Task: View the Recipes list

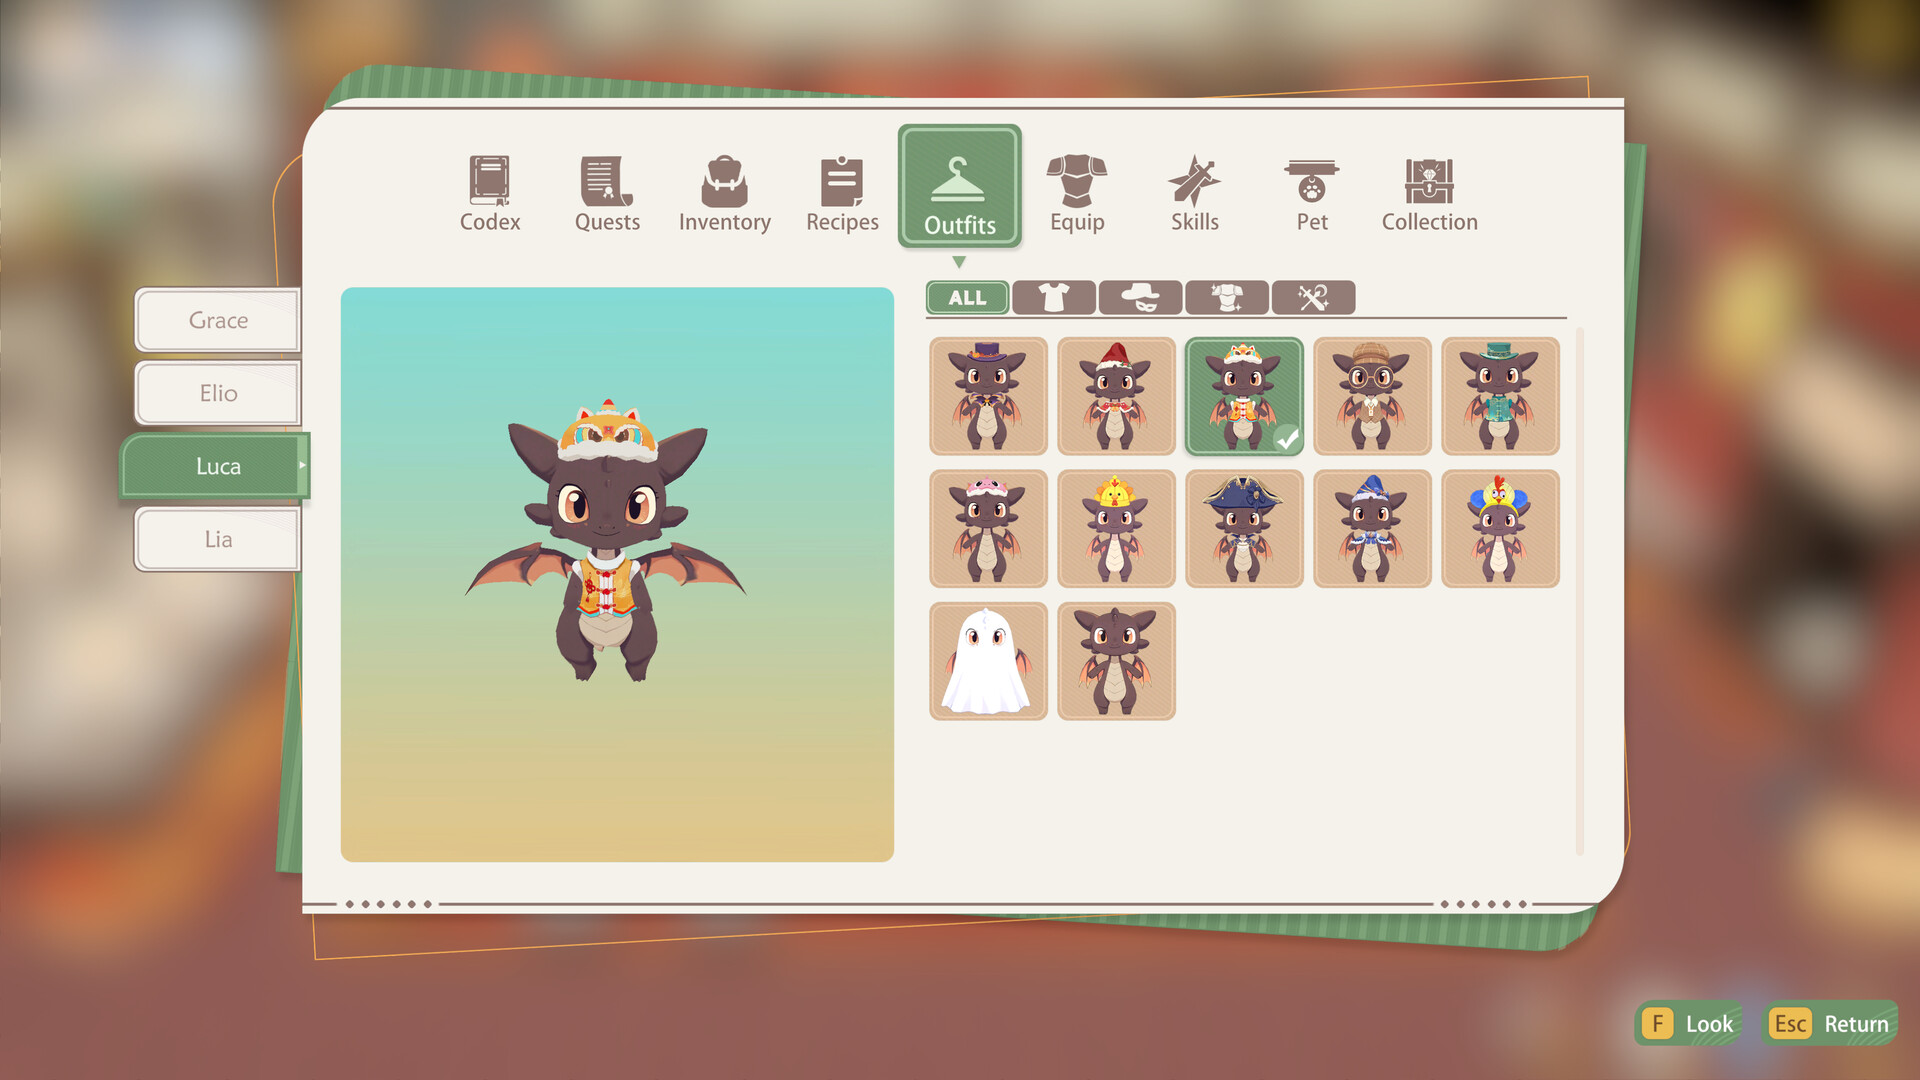Action: click(x=841, y=190)
